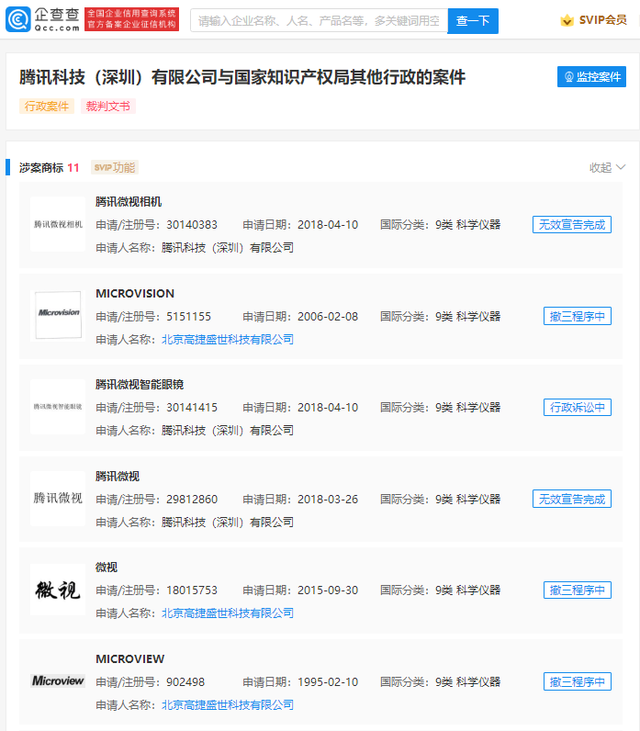Click application date 1995-02-10
Viewport: 640px width, 731px height.
[x=328, y=682]
